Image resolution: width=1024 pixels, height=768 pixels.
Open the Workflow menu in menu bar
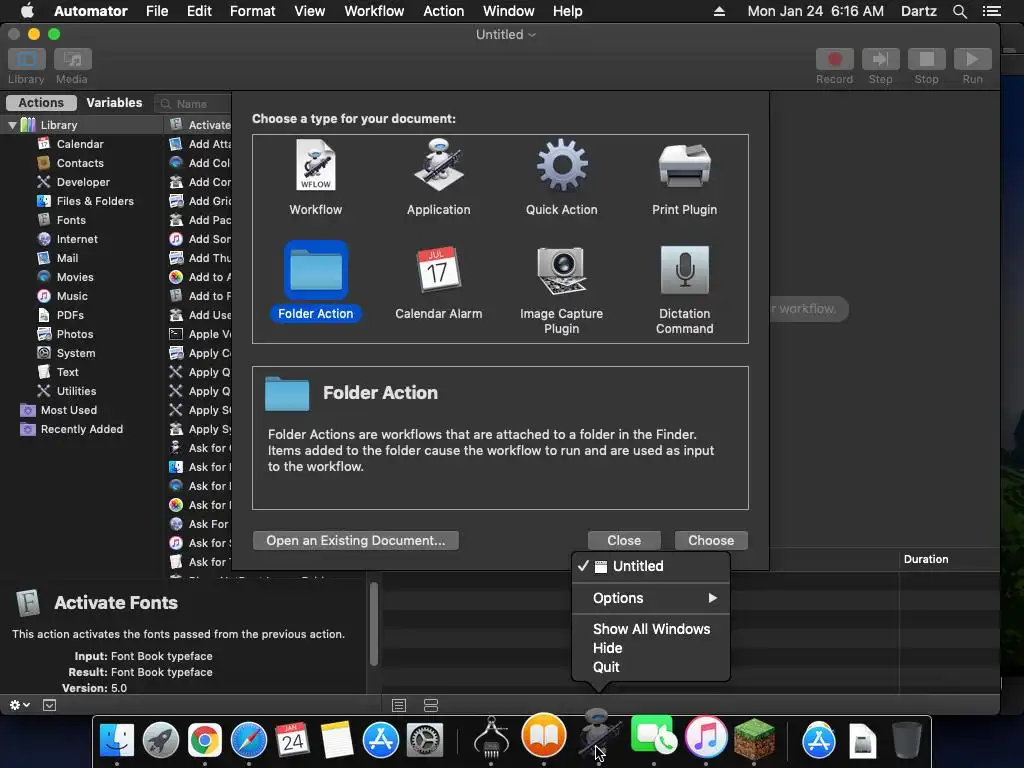pyautogui.click(x=374, y=11)
